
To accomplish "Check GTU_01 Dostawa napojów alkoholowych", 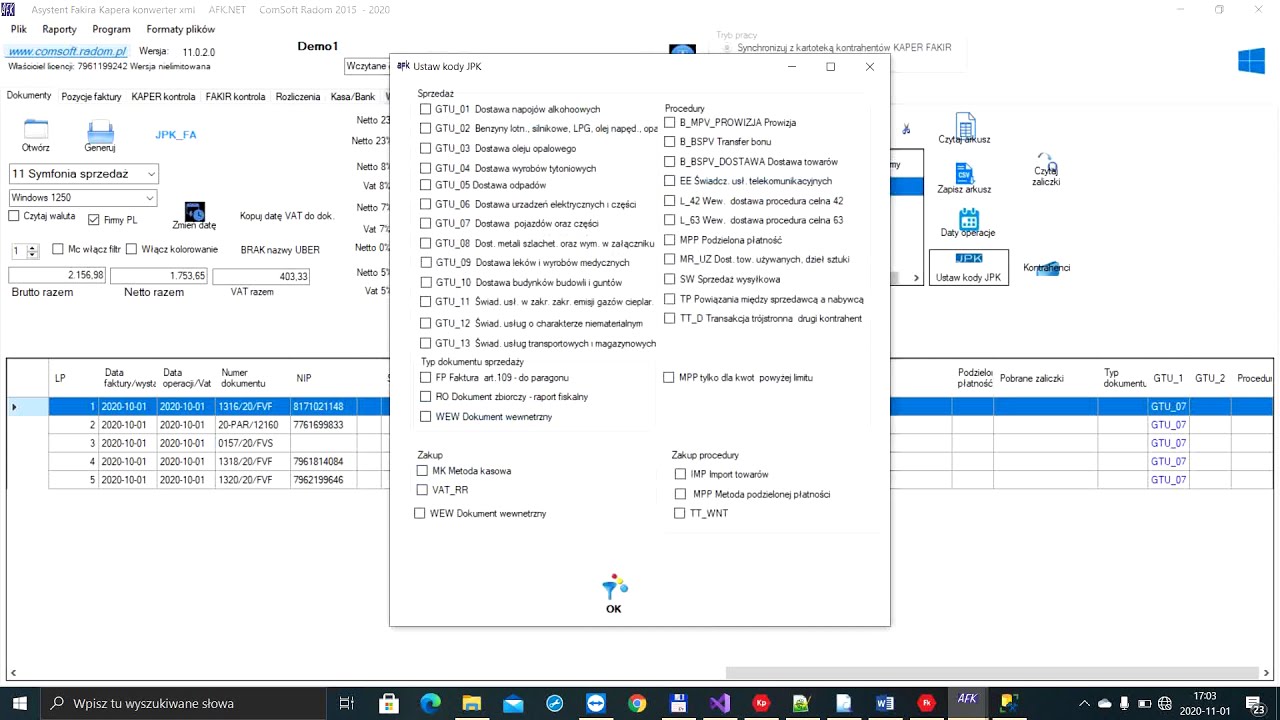I will tap(426, 109).
